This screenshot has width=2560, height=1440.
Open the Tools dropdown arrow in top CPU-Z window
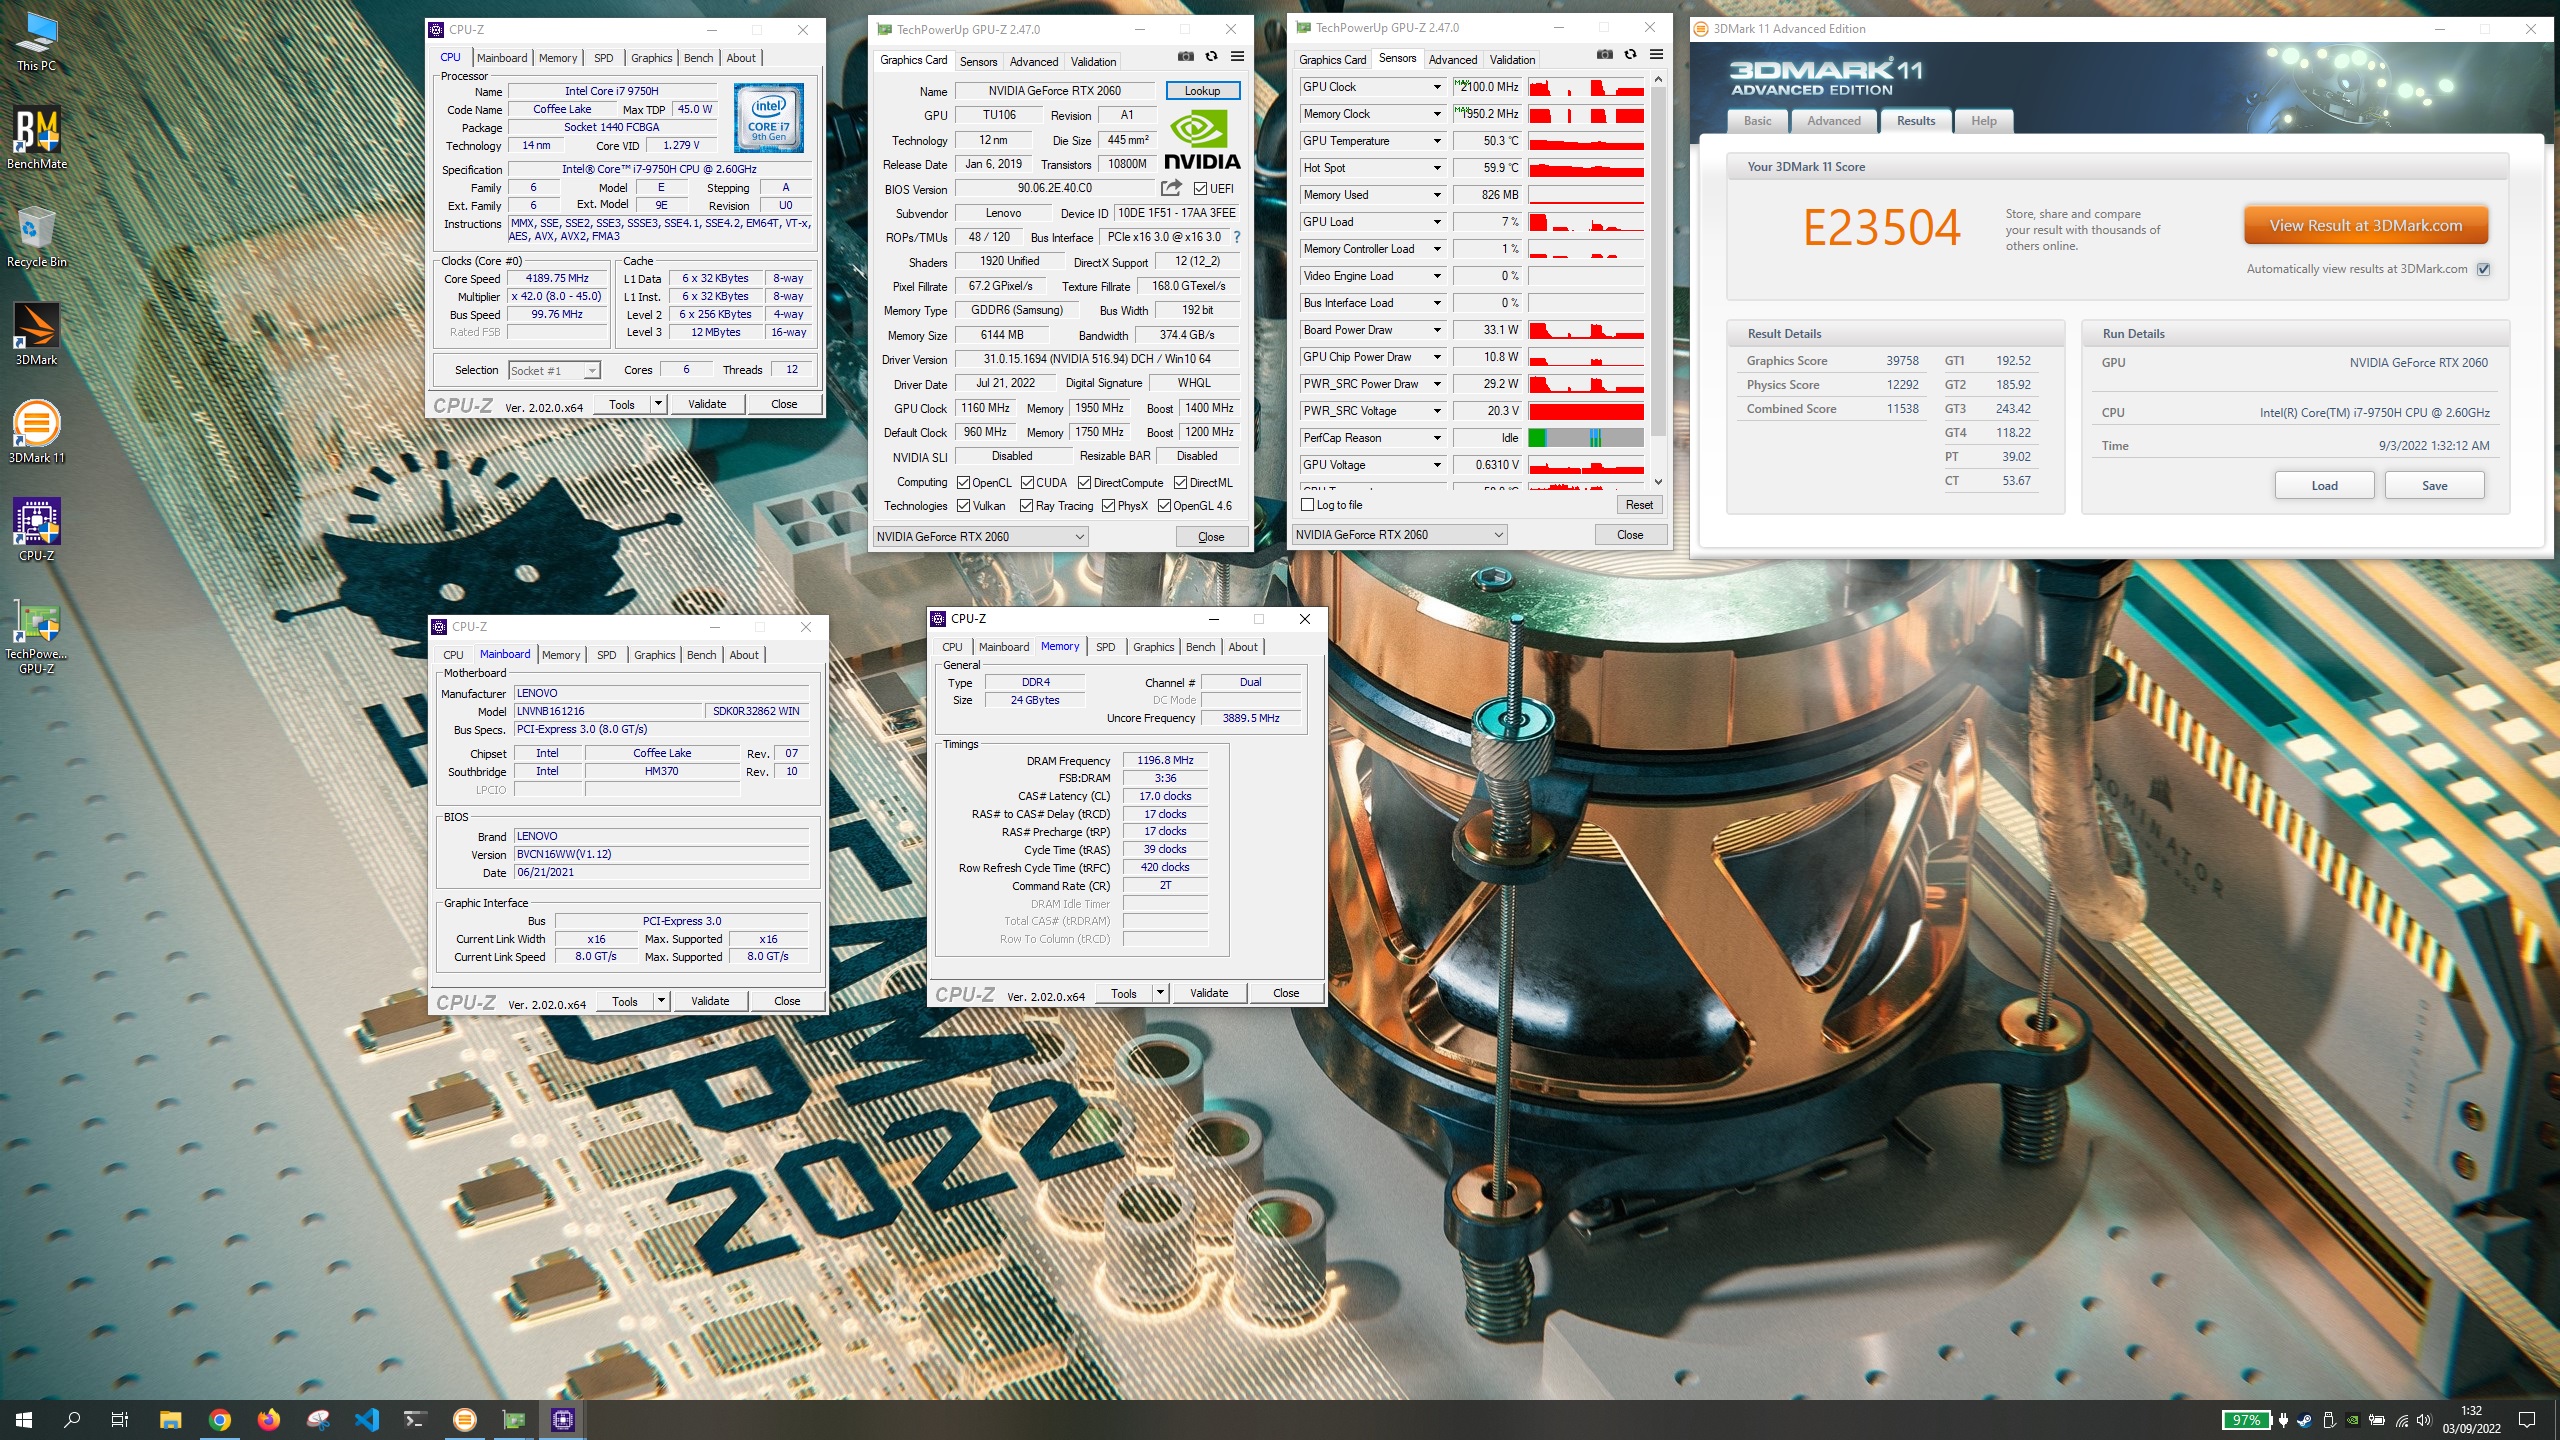click(658, 404)
